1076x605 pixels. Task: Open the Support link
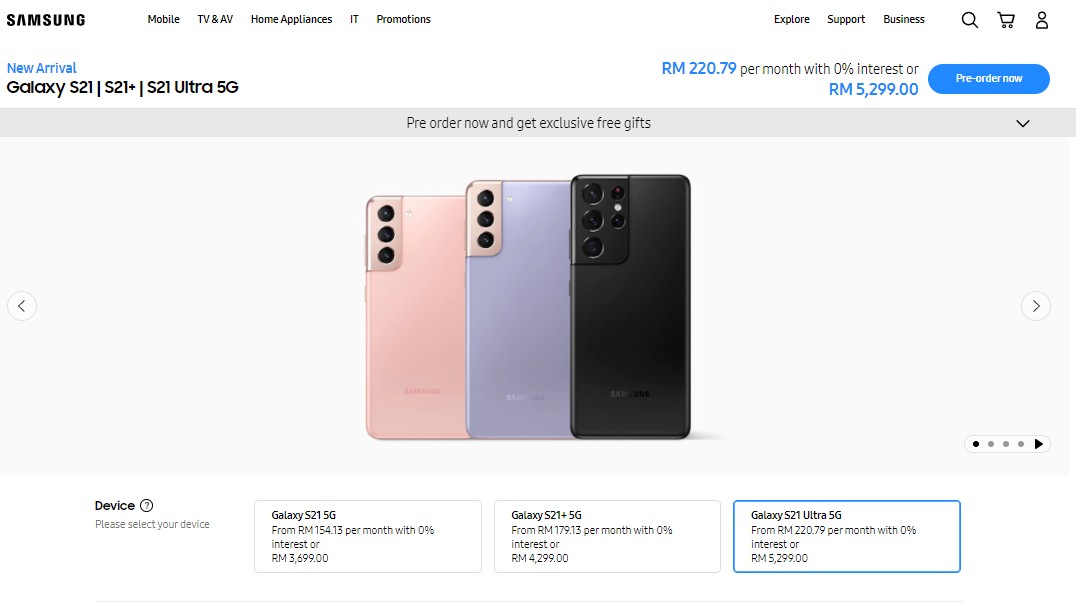click(846, 20)
